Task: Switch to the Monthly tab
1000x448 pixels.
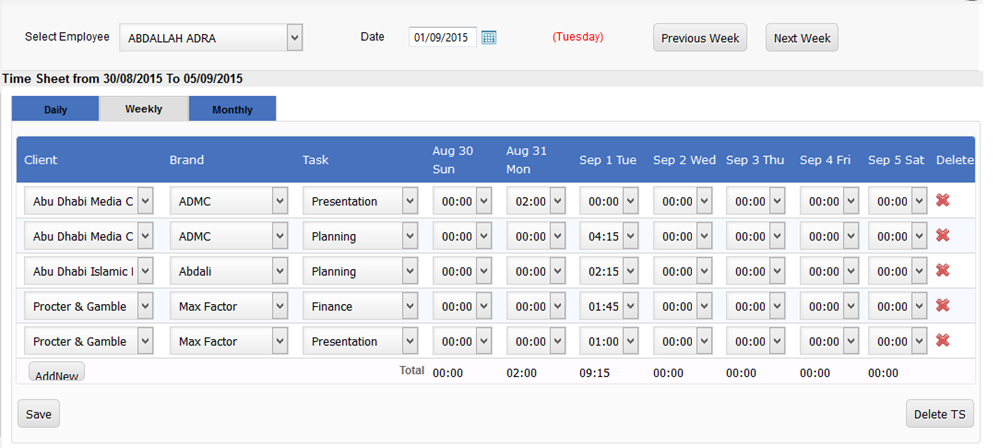Action: pyautogui.click(x=232, y=109)
